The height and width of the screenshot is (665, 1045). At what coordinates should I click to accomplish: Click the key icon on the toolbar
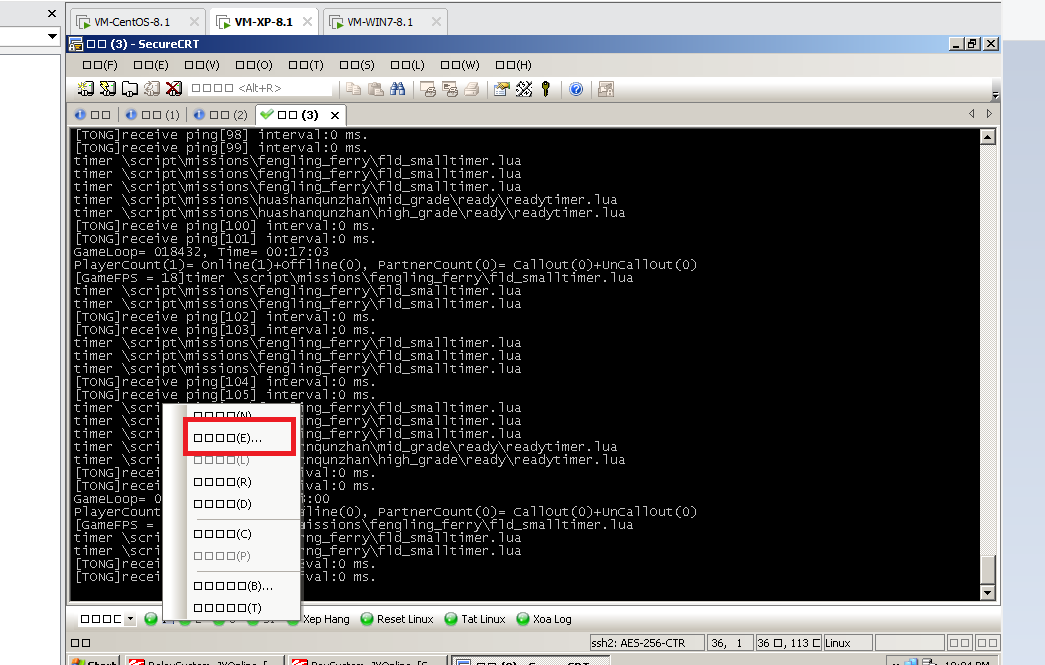pos(542,89)
